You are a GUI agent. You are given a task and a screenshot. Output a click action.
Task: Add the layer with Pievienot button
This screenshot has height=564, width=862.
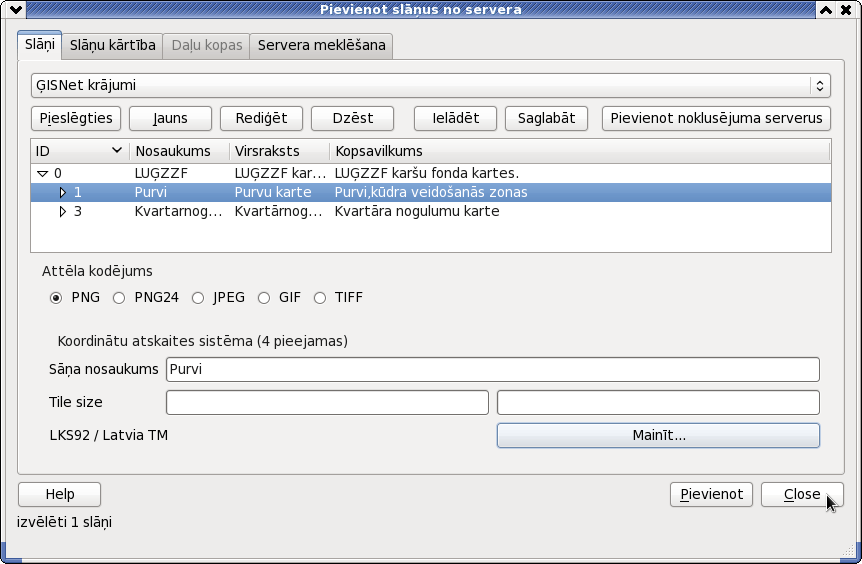(x=711, y=495)
